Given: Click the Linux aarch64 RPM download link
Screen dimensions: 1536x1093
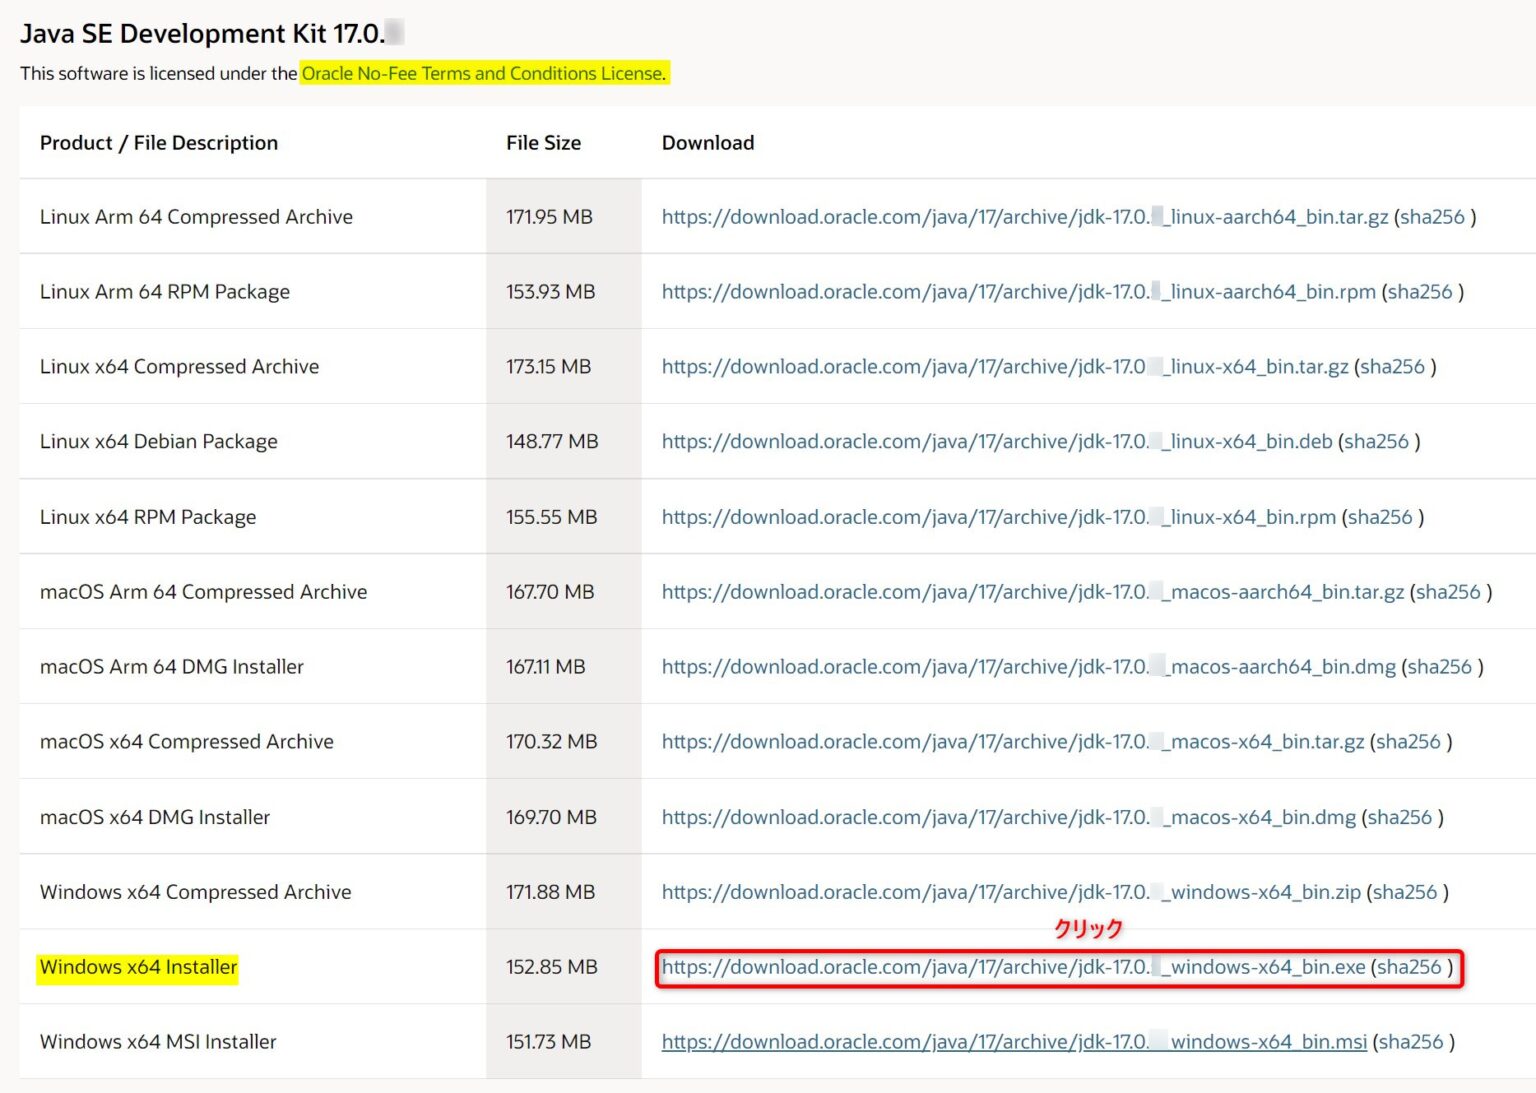Looking at the screenshot, I should [x=1018, y=292].
